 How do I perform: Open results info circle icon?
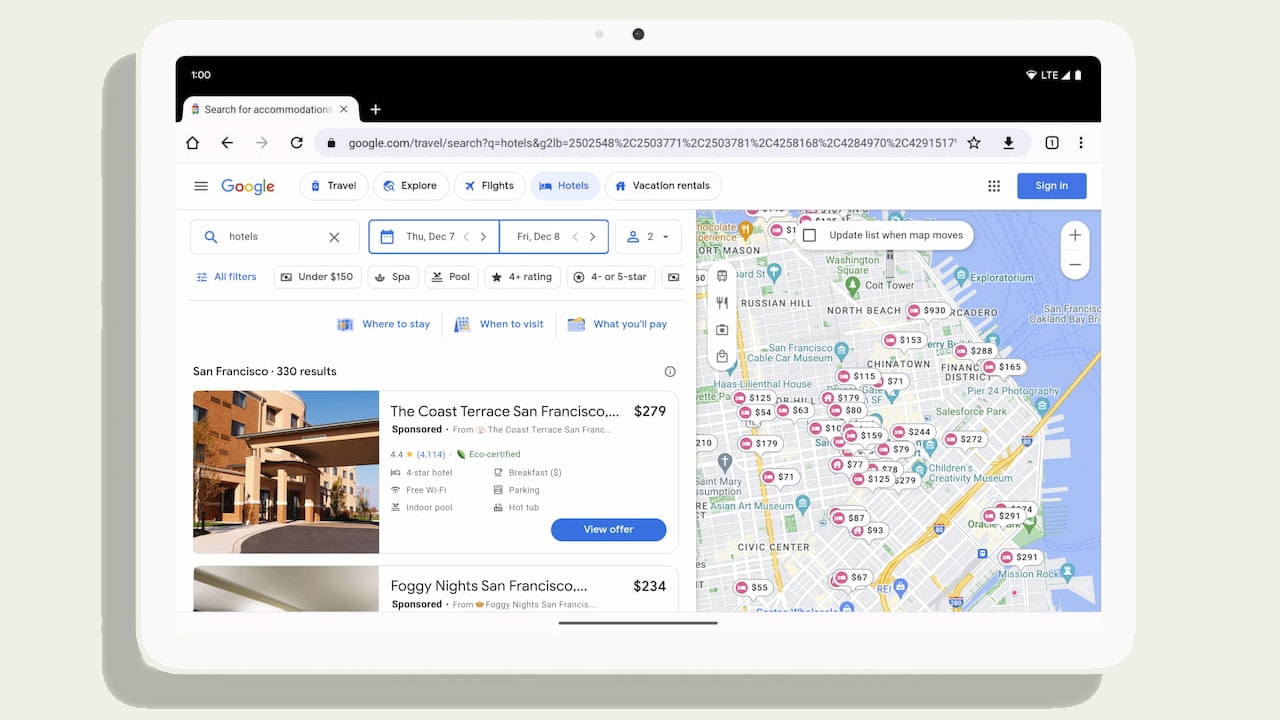pyautogui.click(x=670, y=371)
